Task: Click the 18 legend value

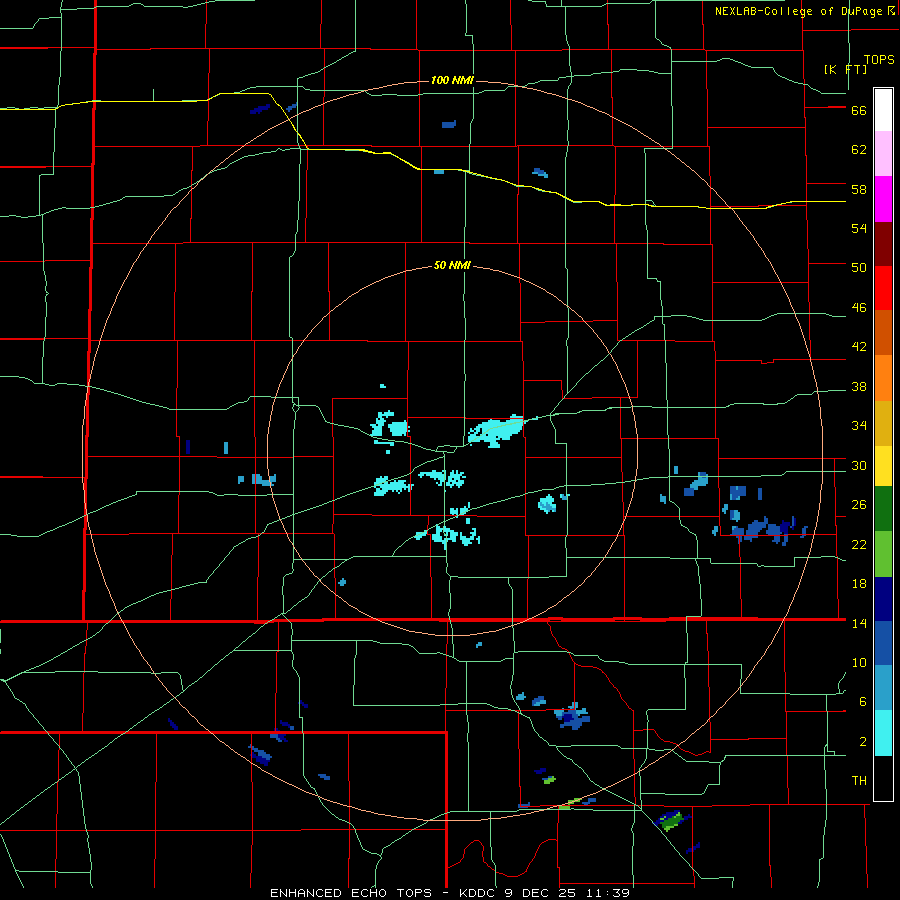Action: [859, 584]
